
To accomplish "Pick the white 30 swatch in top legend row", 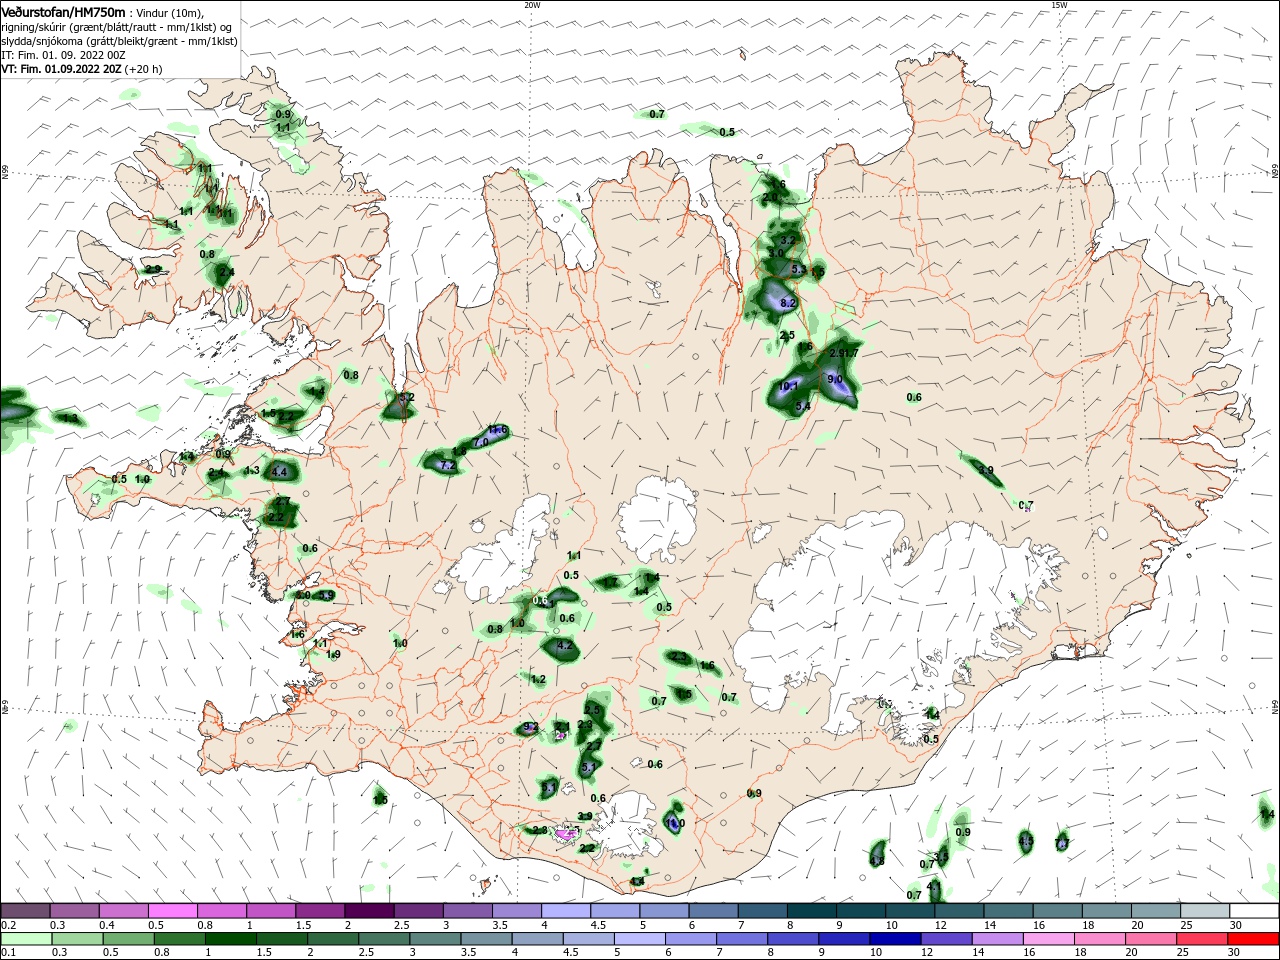I will click(1254, 911).
